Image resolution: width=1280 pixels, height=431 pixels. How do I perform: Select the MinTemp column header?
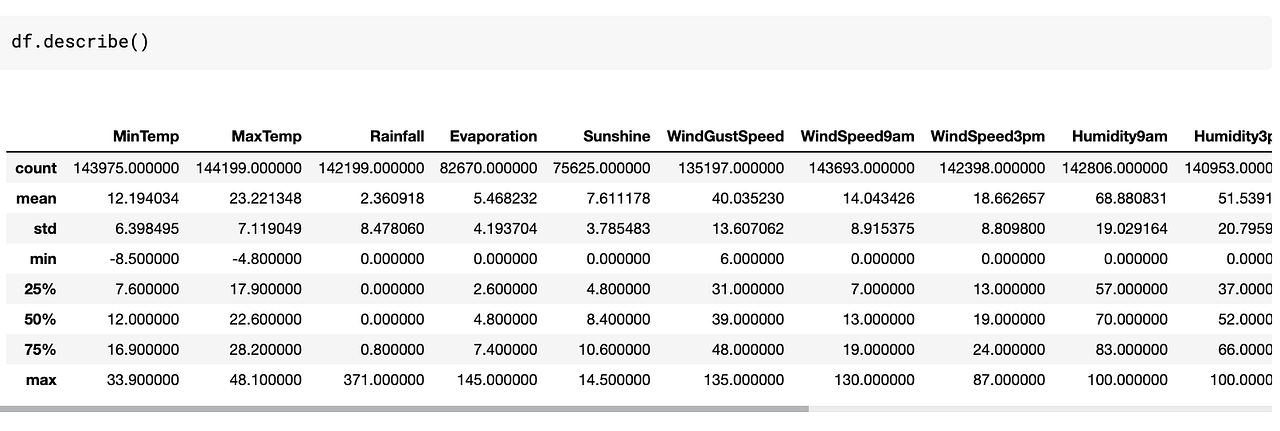(146, 136)
